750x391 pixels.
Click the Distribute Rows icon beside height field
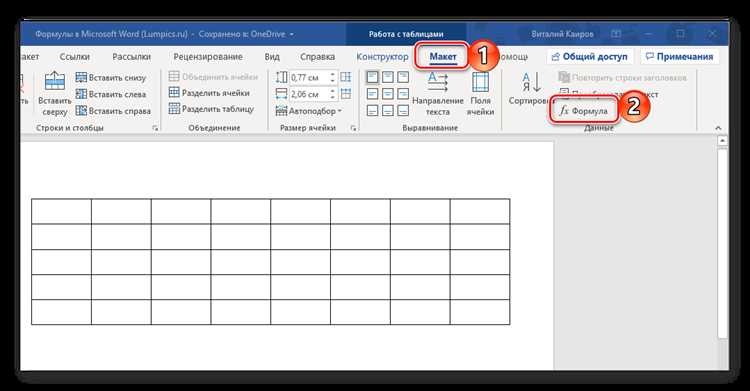[x=345, y=77]
